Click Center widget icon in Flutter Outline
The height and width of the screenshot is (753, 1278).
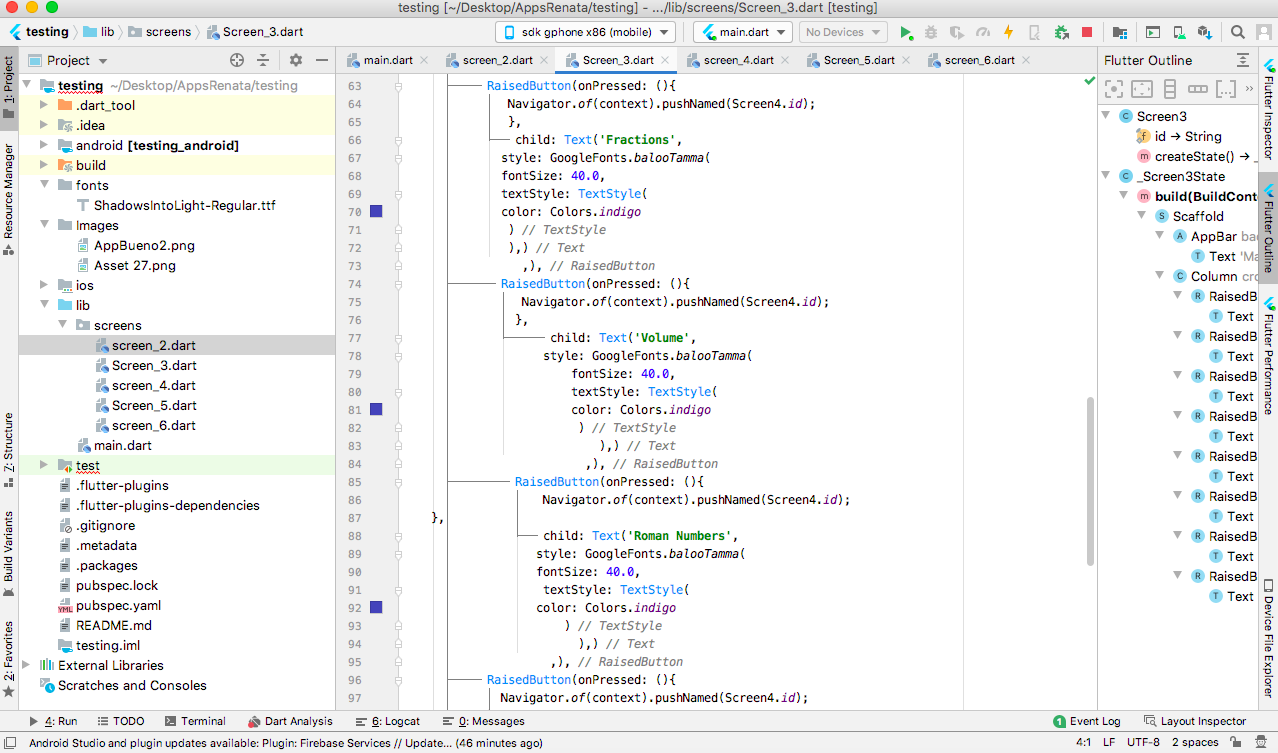click(1114, 89)
